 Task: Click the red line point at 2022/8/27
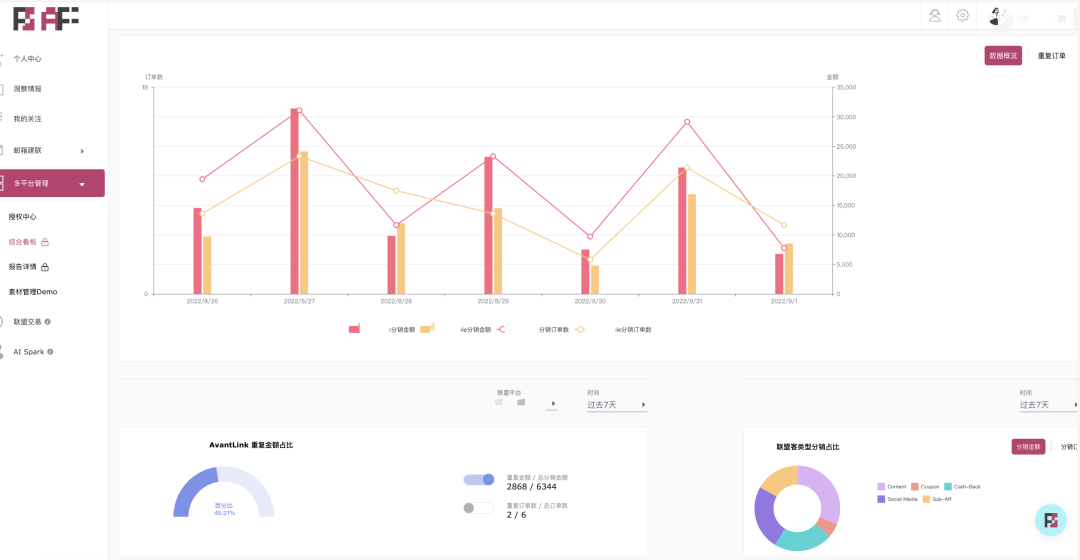299,110
